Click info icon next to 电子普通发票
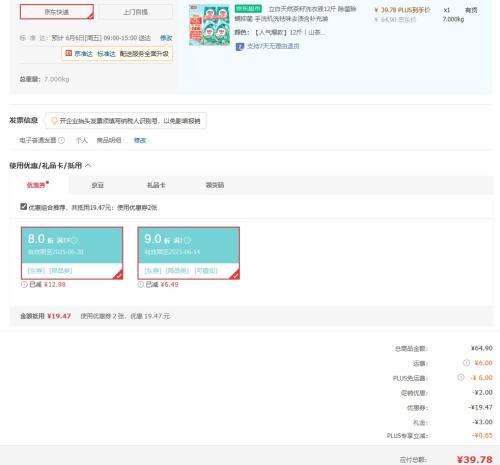Viewport: 500px width, 465px height. coord(61,140)
